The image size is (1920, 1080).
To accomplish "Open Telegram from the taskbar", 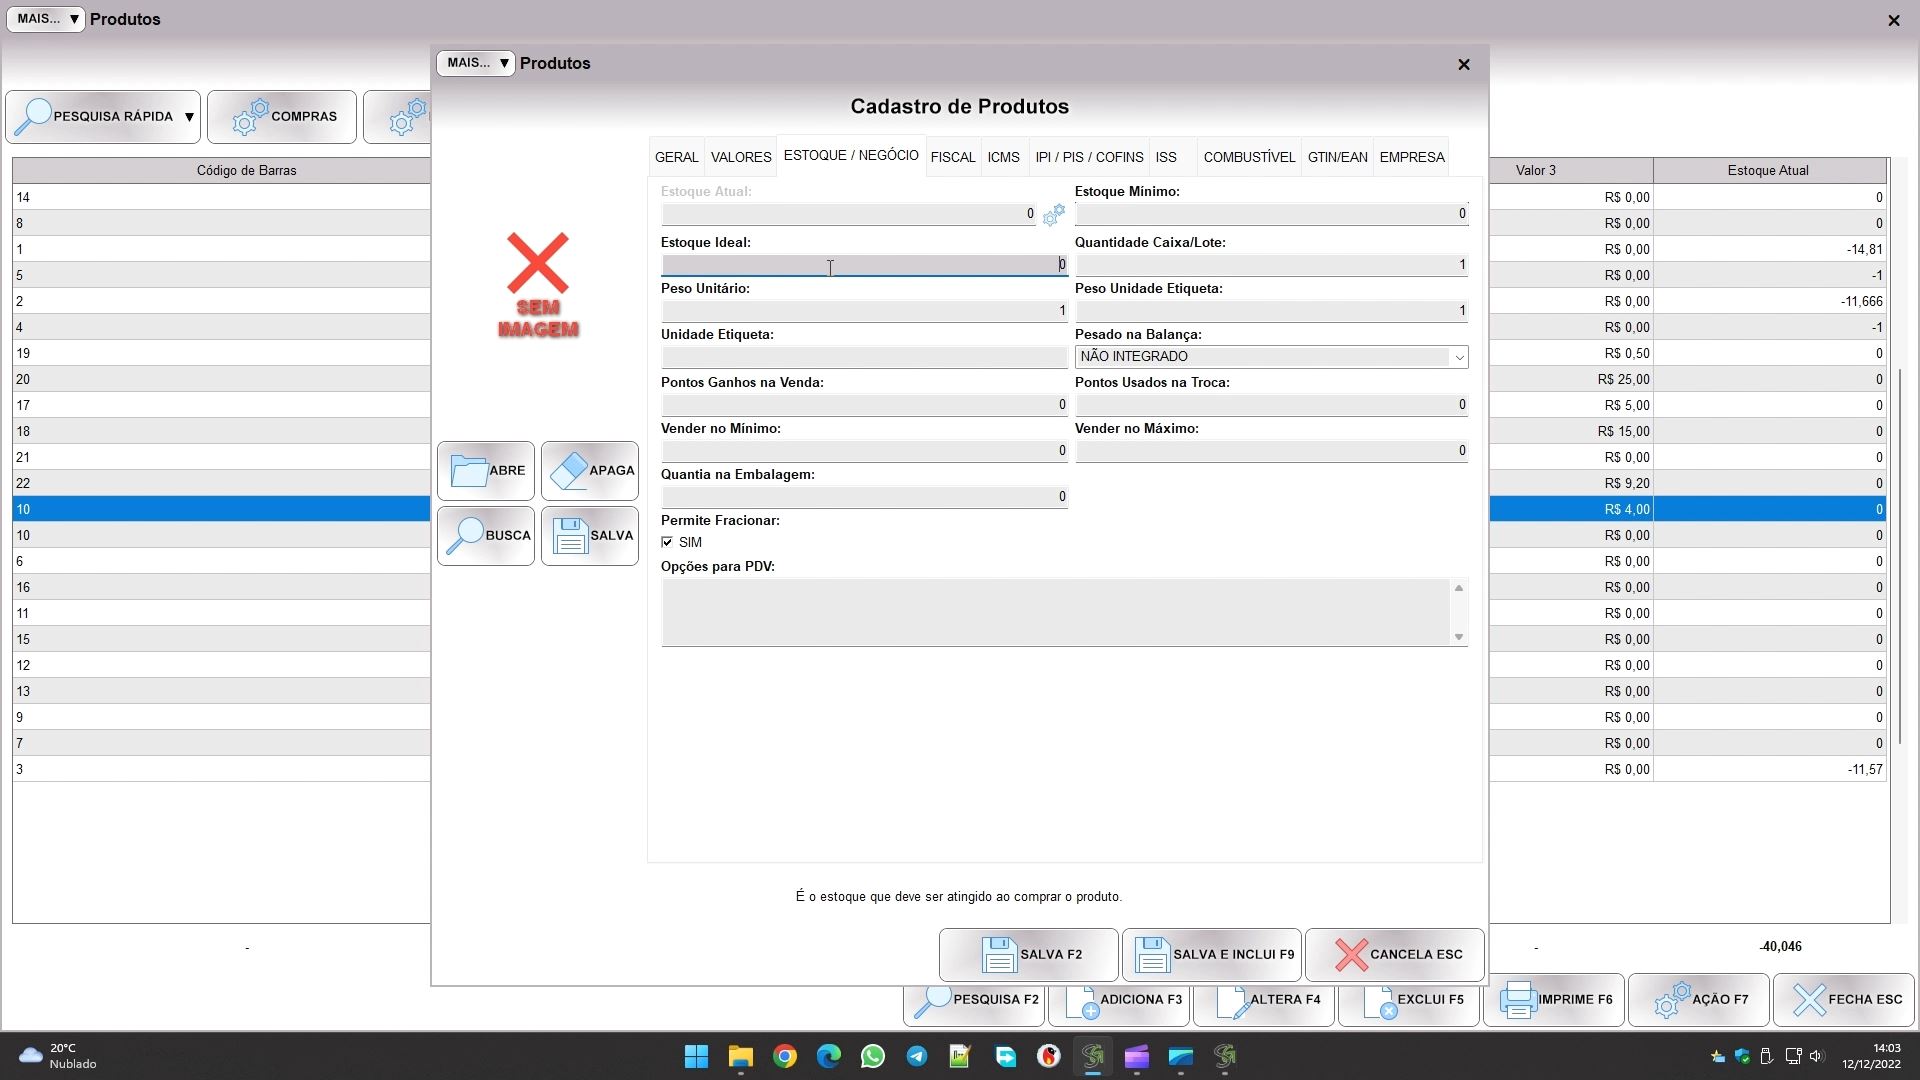I will coord(916,1056).
